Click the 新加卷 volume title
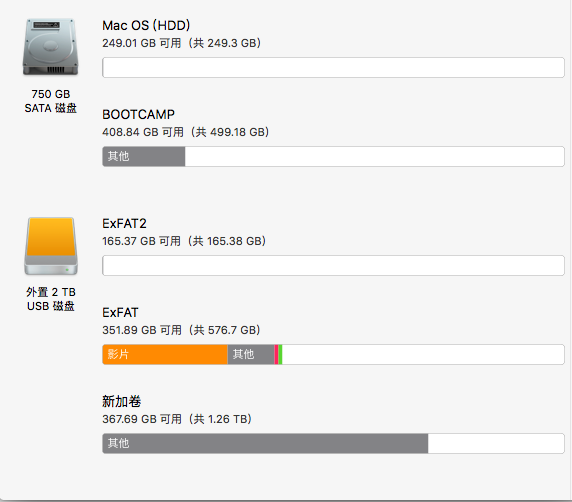 click(121, 401)
